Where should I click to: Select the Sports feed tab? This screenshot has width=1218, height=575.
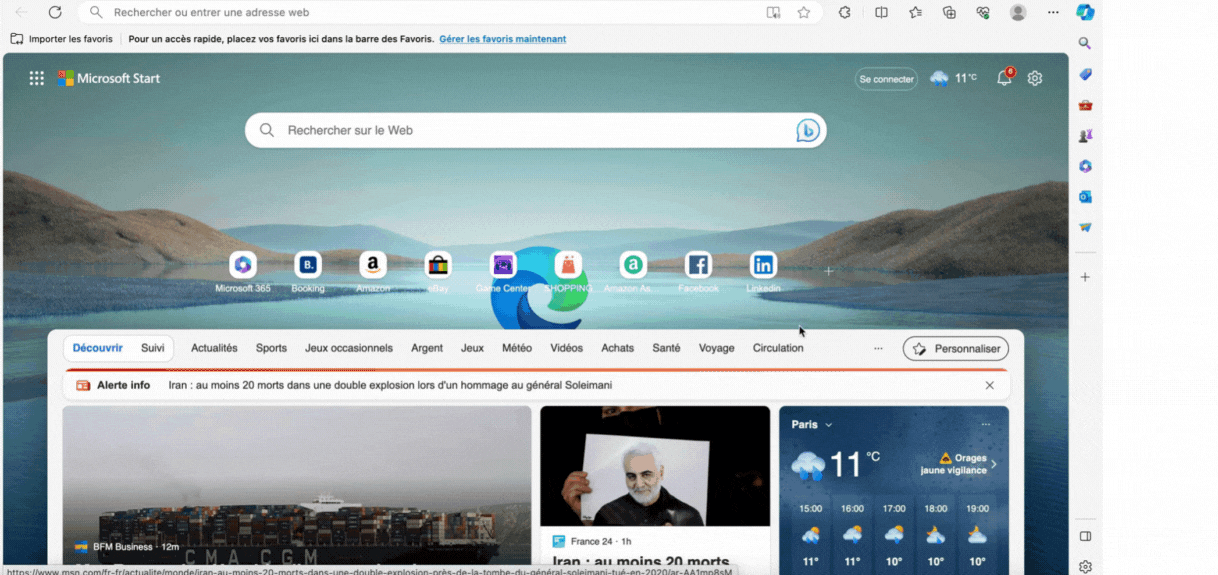(x=271, y=348)
